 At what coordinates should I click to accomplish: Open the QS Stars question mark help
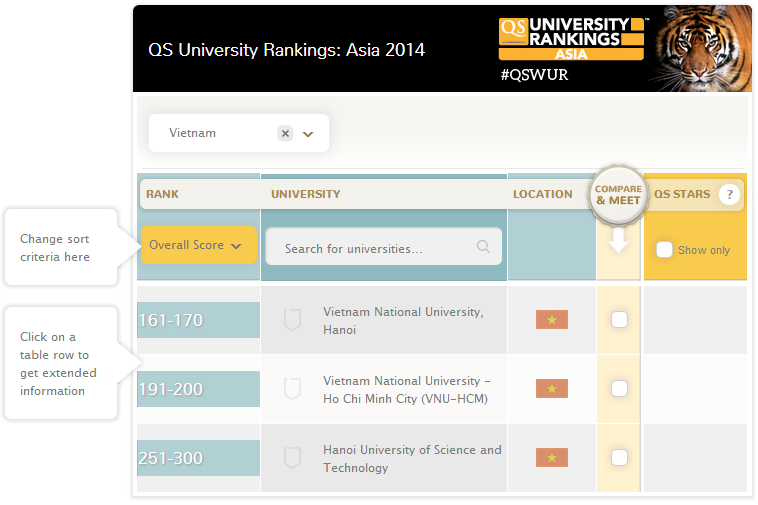coord(729,194)
